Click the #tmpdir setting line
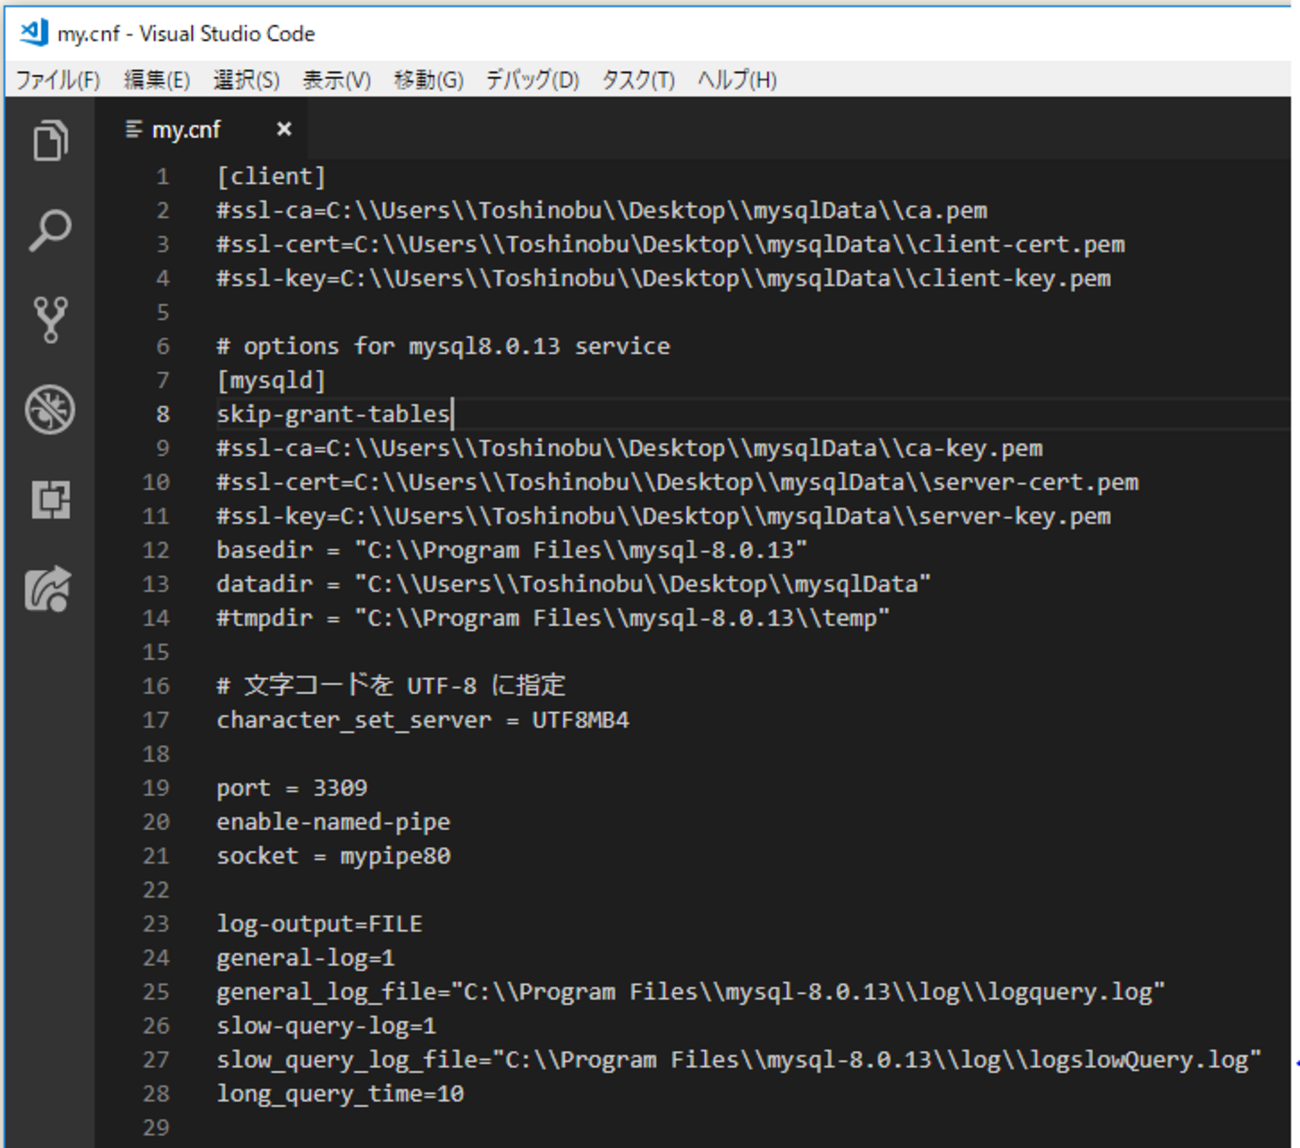 (x=553, y=619)
